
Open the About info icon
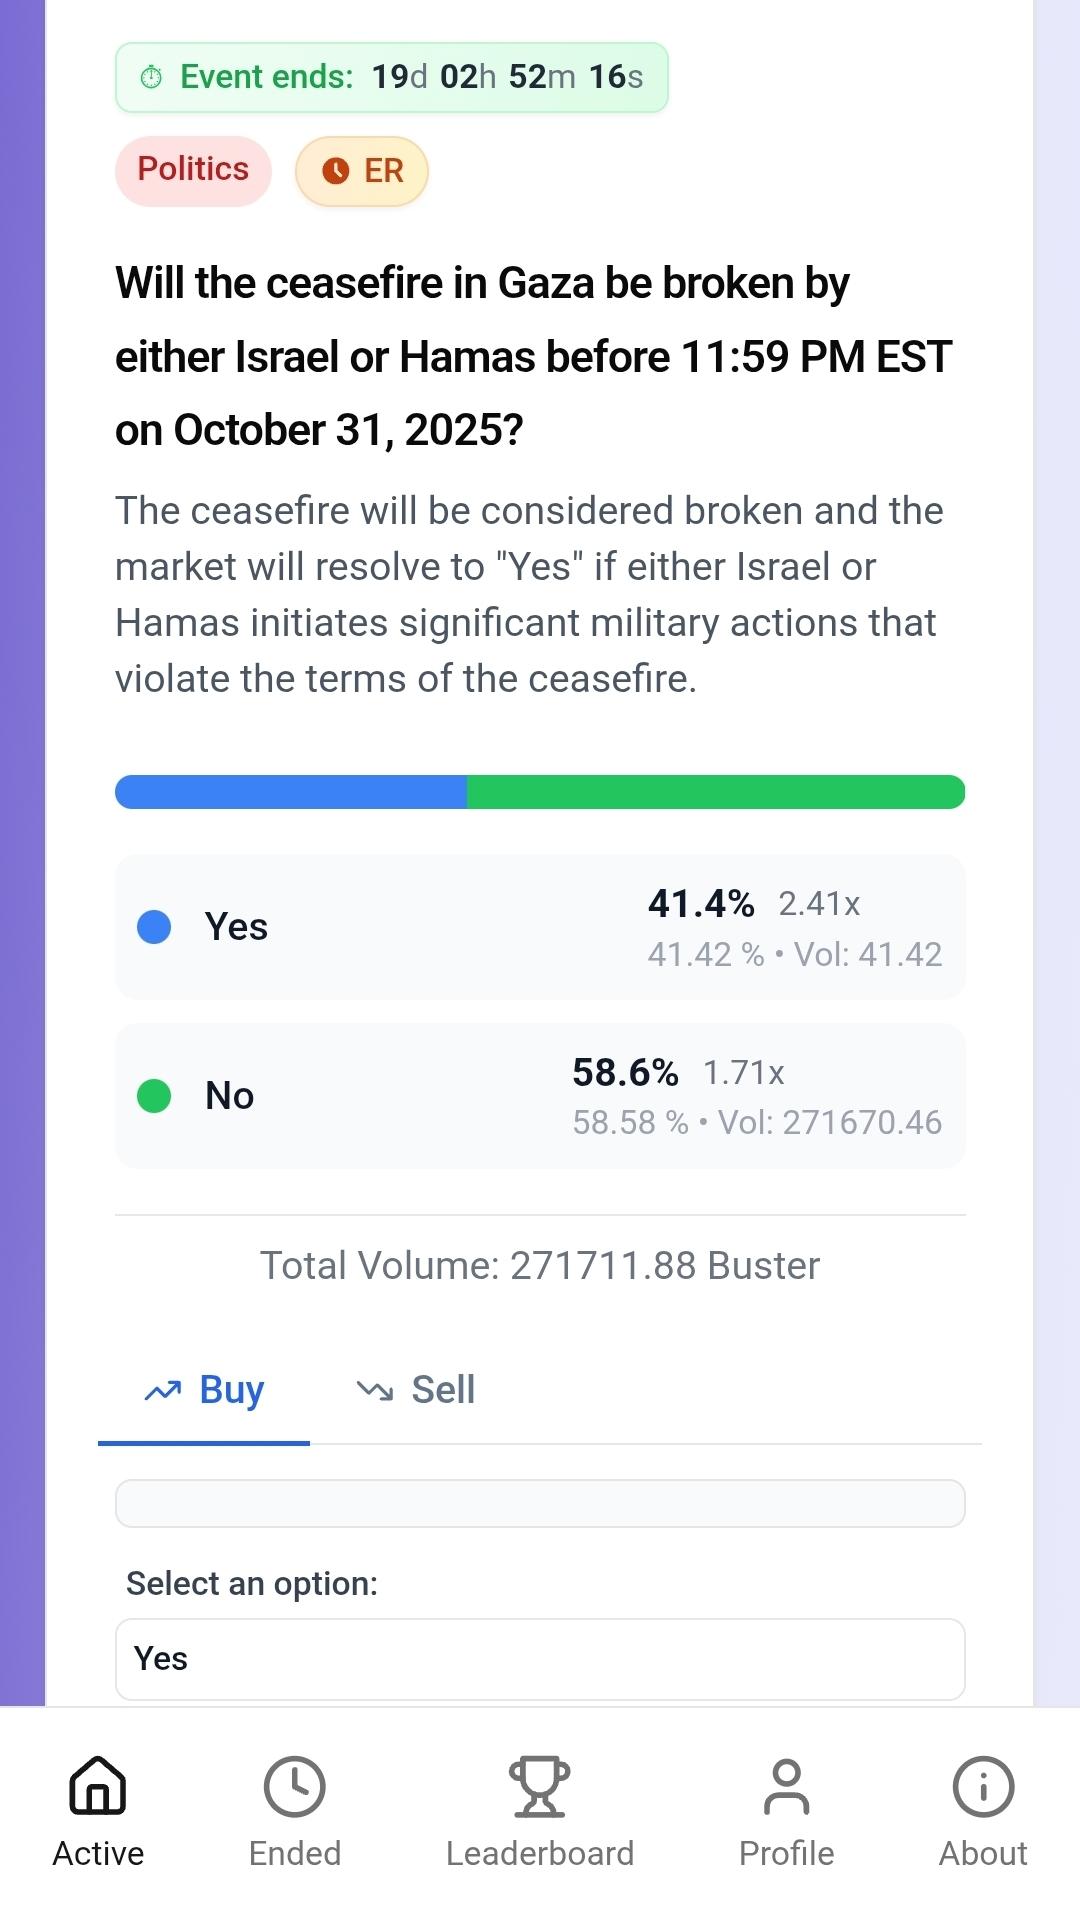pyautogui.click(x=983, y=1786)
